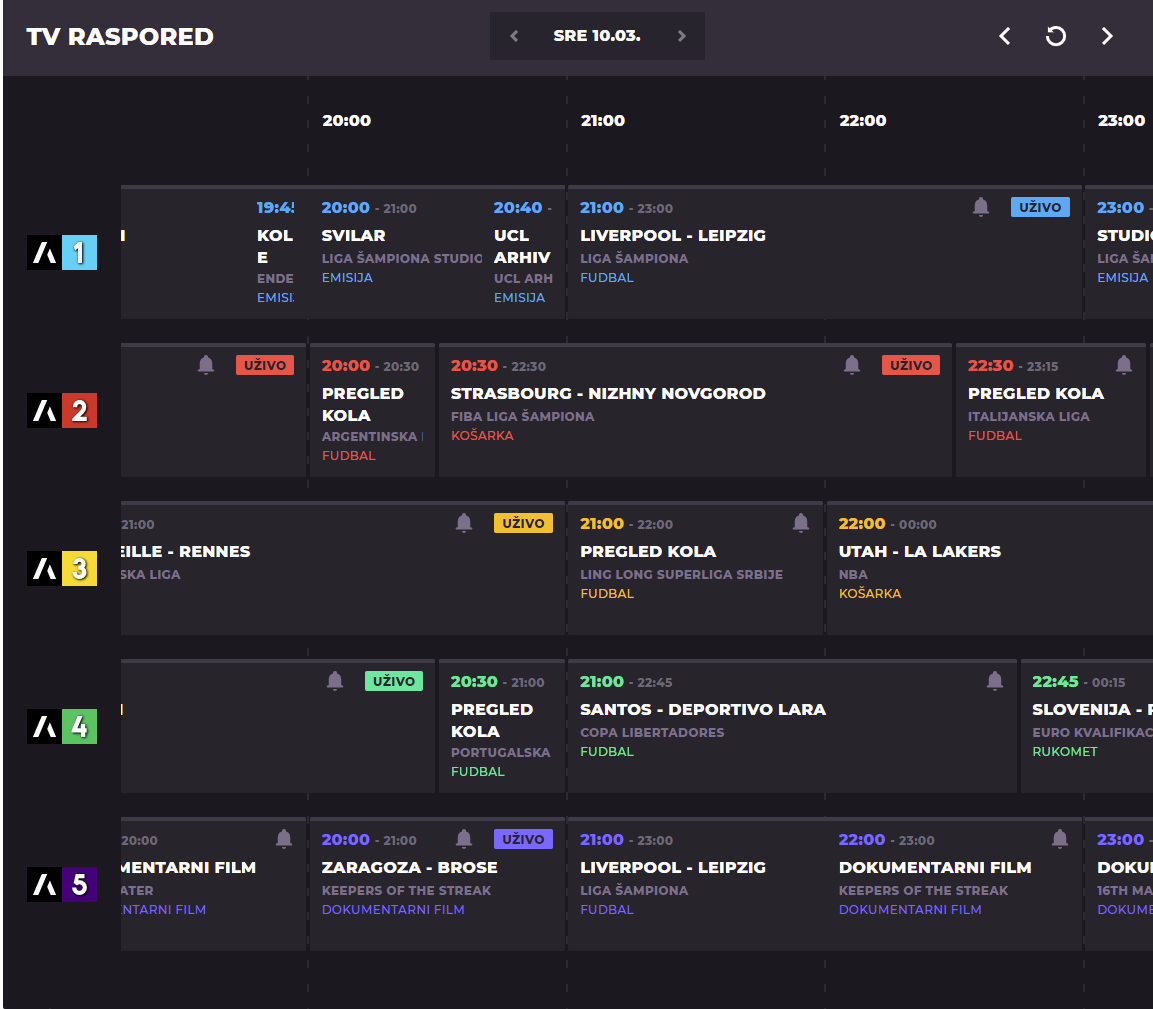Screen dimensions: 1153x1009
Task: Set reminder bell for 21:00 Pregled Kola Superliga Srbije
Action: click(x=801, y=523)
